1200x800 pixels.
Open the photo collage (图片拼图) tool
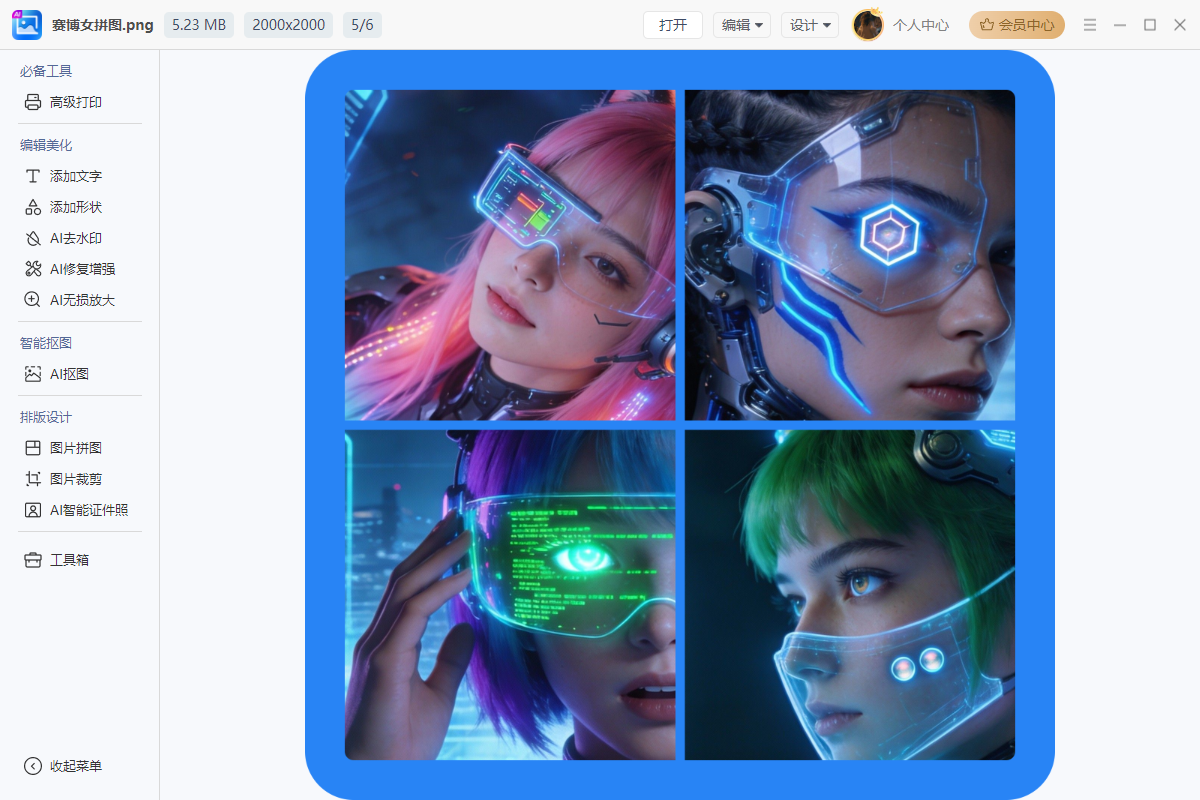coord(75,448)
